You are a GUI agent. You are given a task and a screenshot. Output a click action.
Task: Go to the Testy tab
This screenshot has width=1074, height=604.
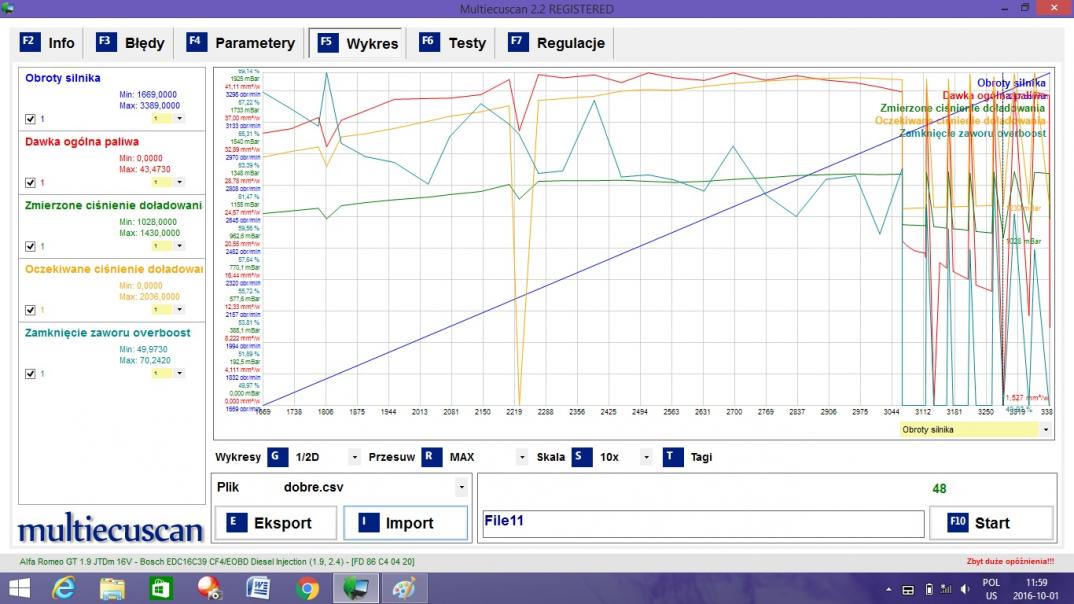click(x=453, y=43)
